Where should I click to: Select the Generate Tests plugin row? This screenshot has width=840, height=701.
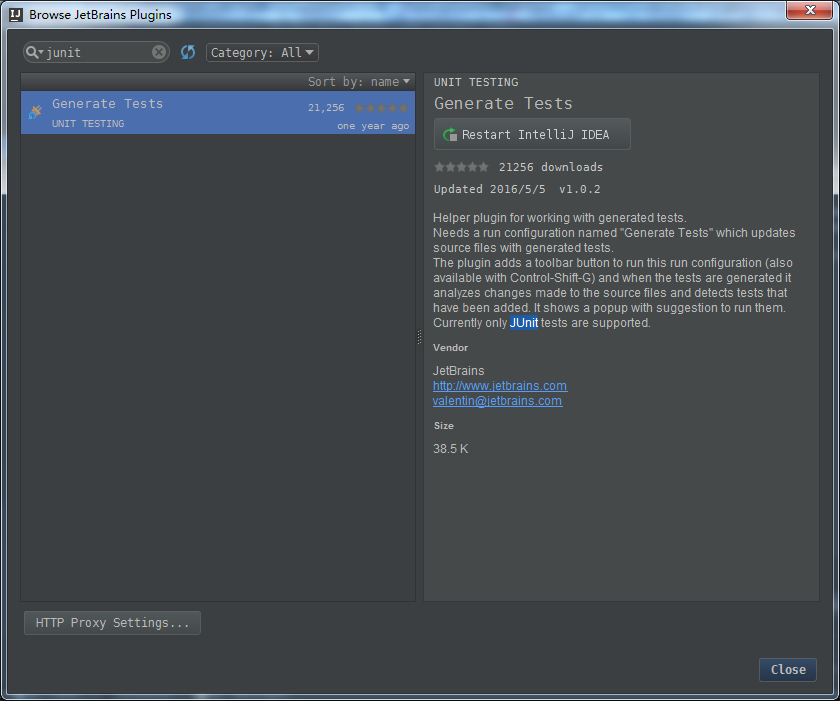coord(218,112)
